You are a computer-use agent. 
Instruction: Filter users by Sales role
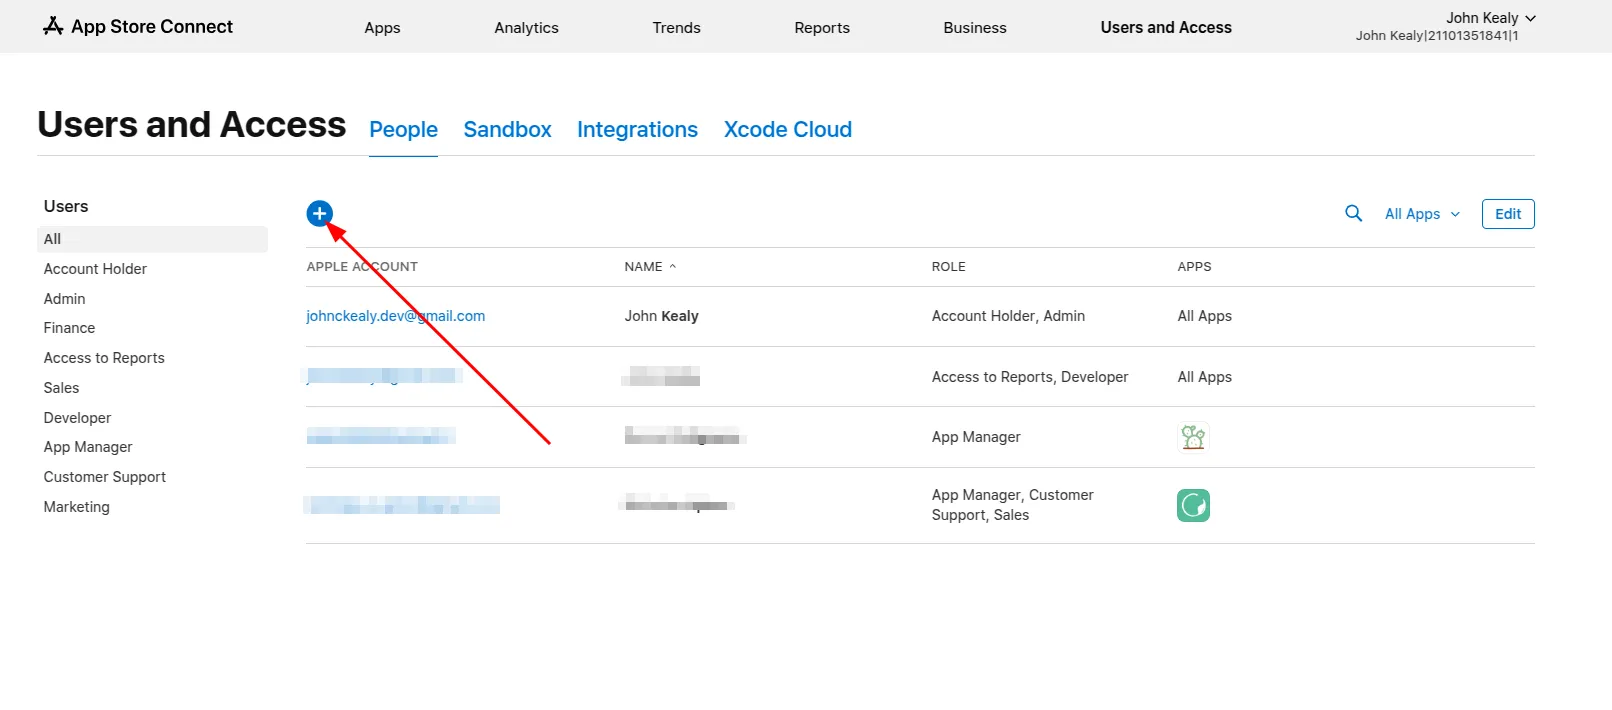click(61, 388)
